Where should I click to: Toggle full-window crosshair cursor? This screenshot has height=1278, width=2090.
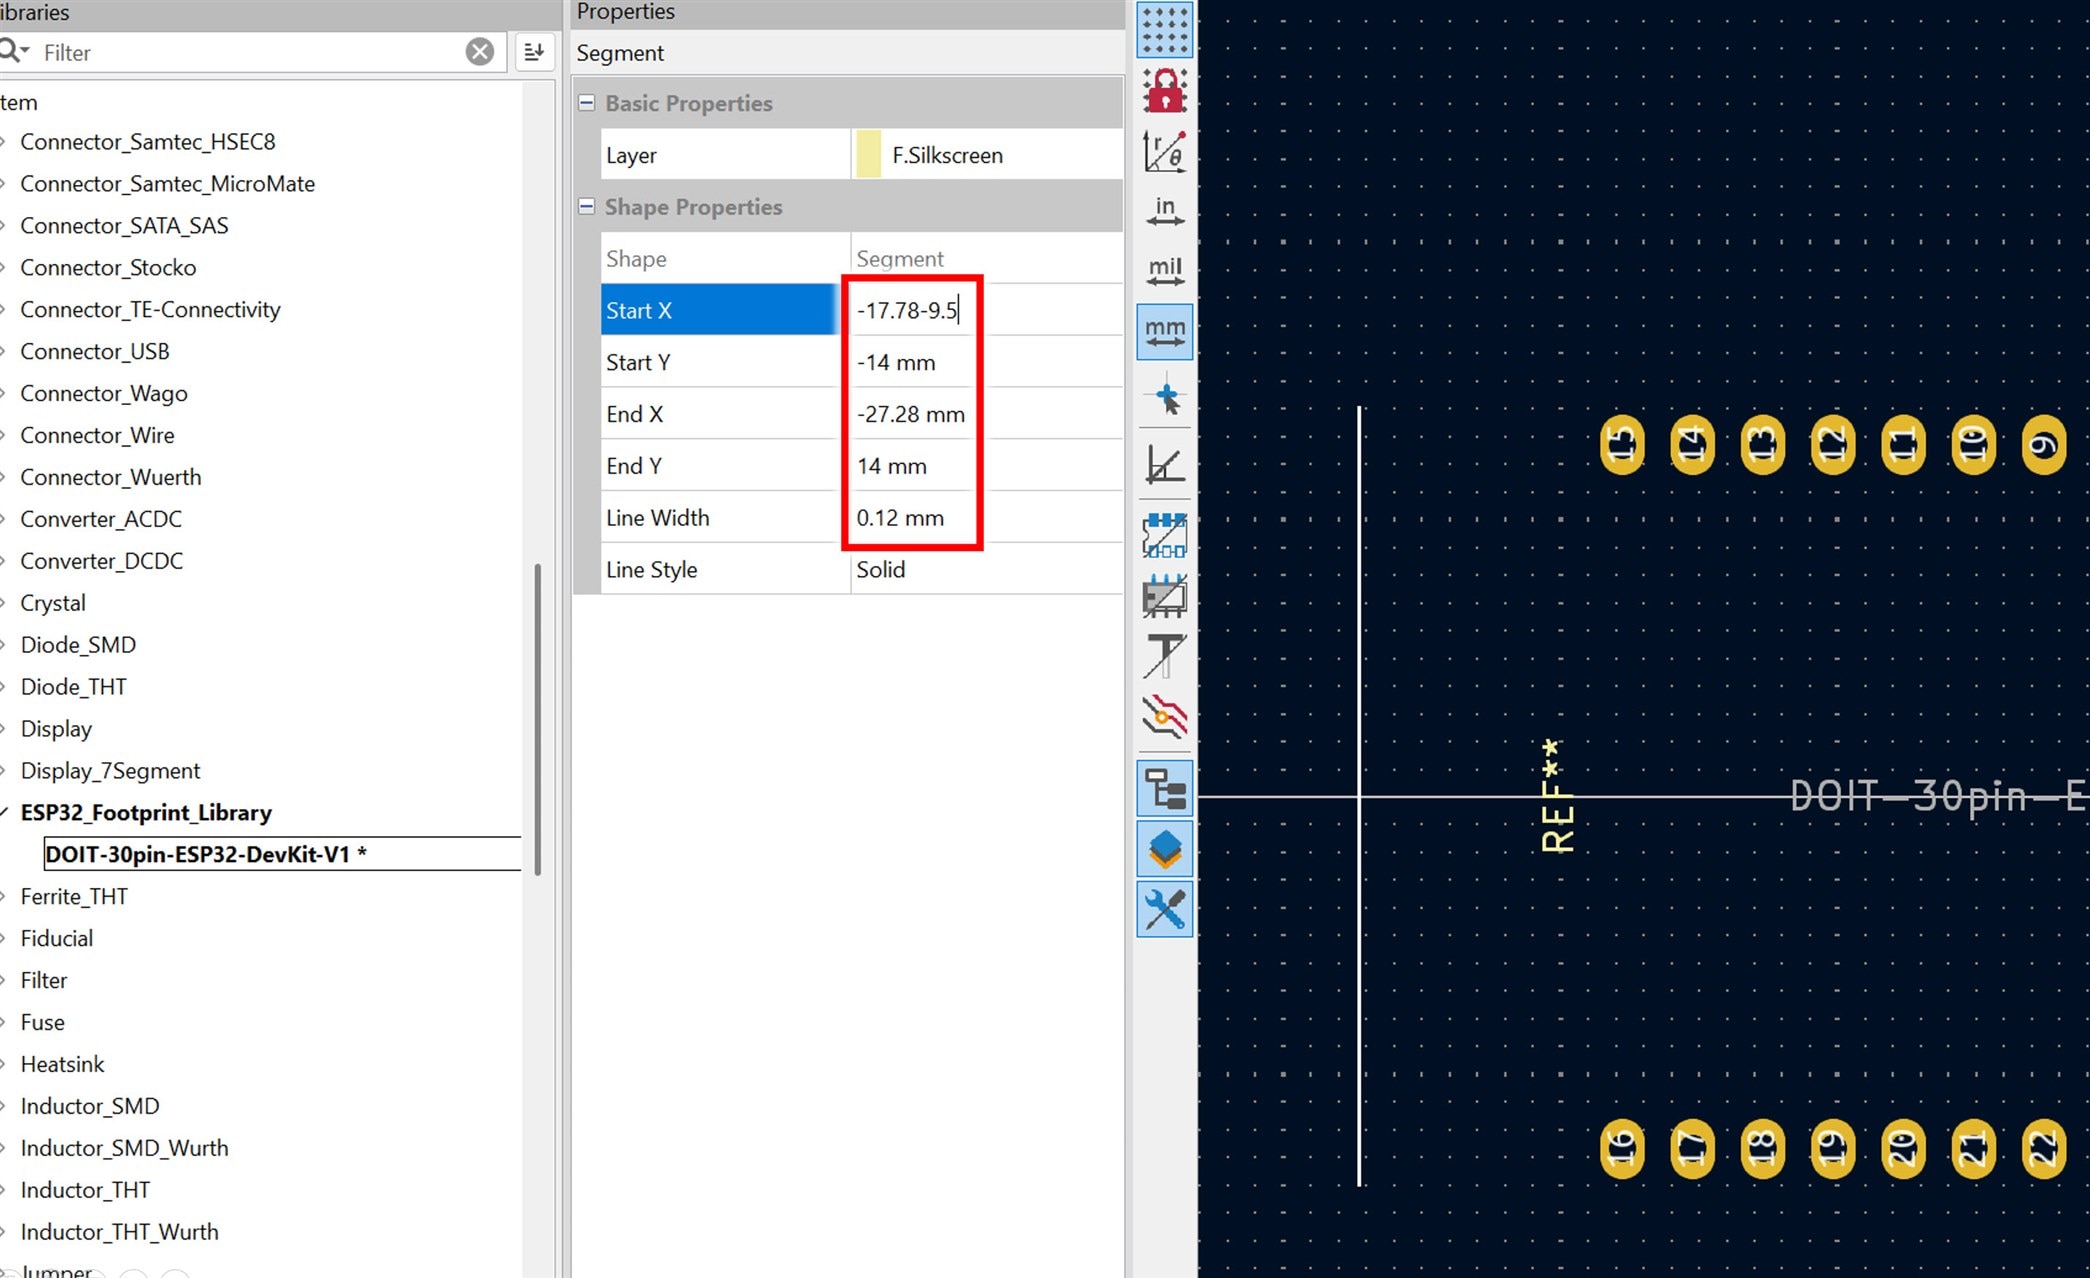point(1164,397)
